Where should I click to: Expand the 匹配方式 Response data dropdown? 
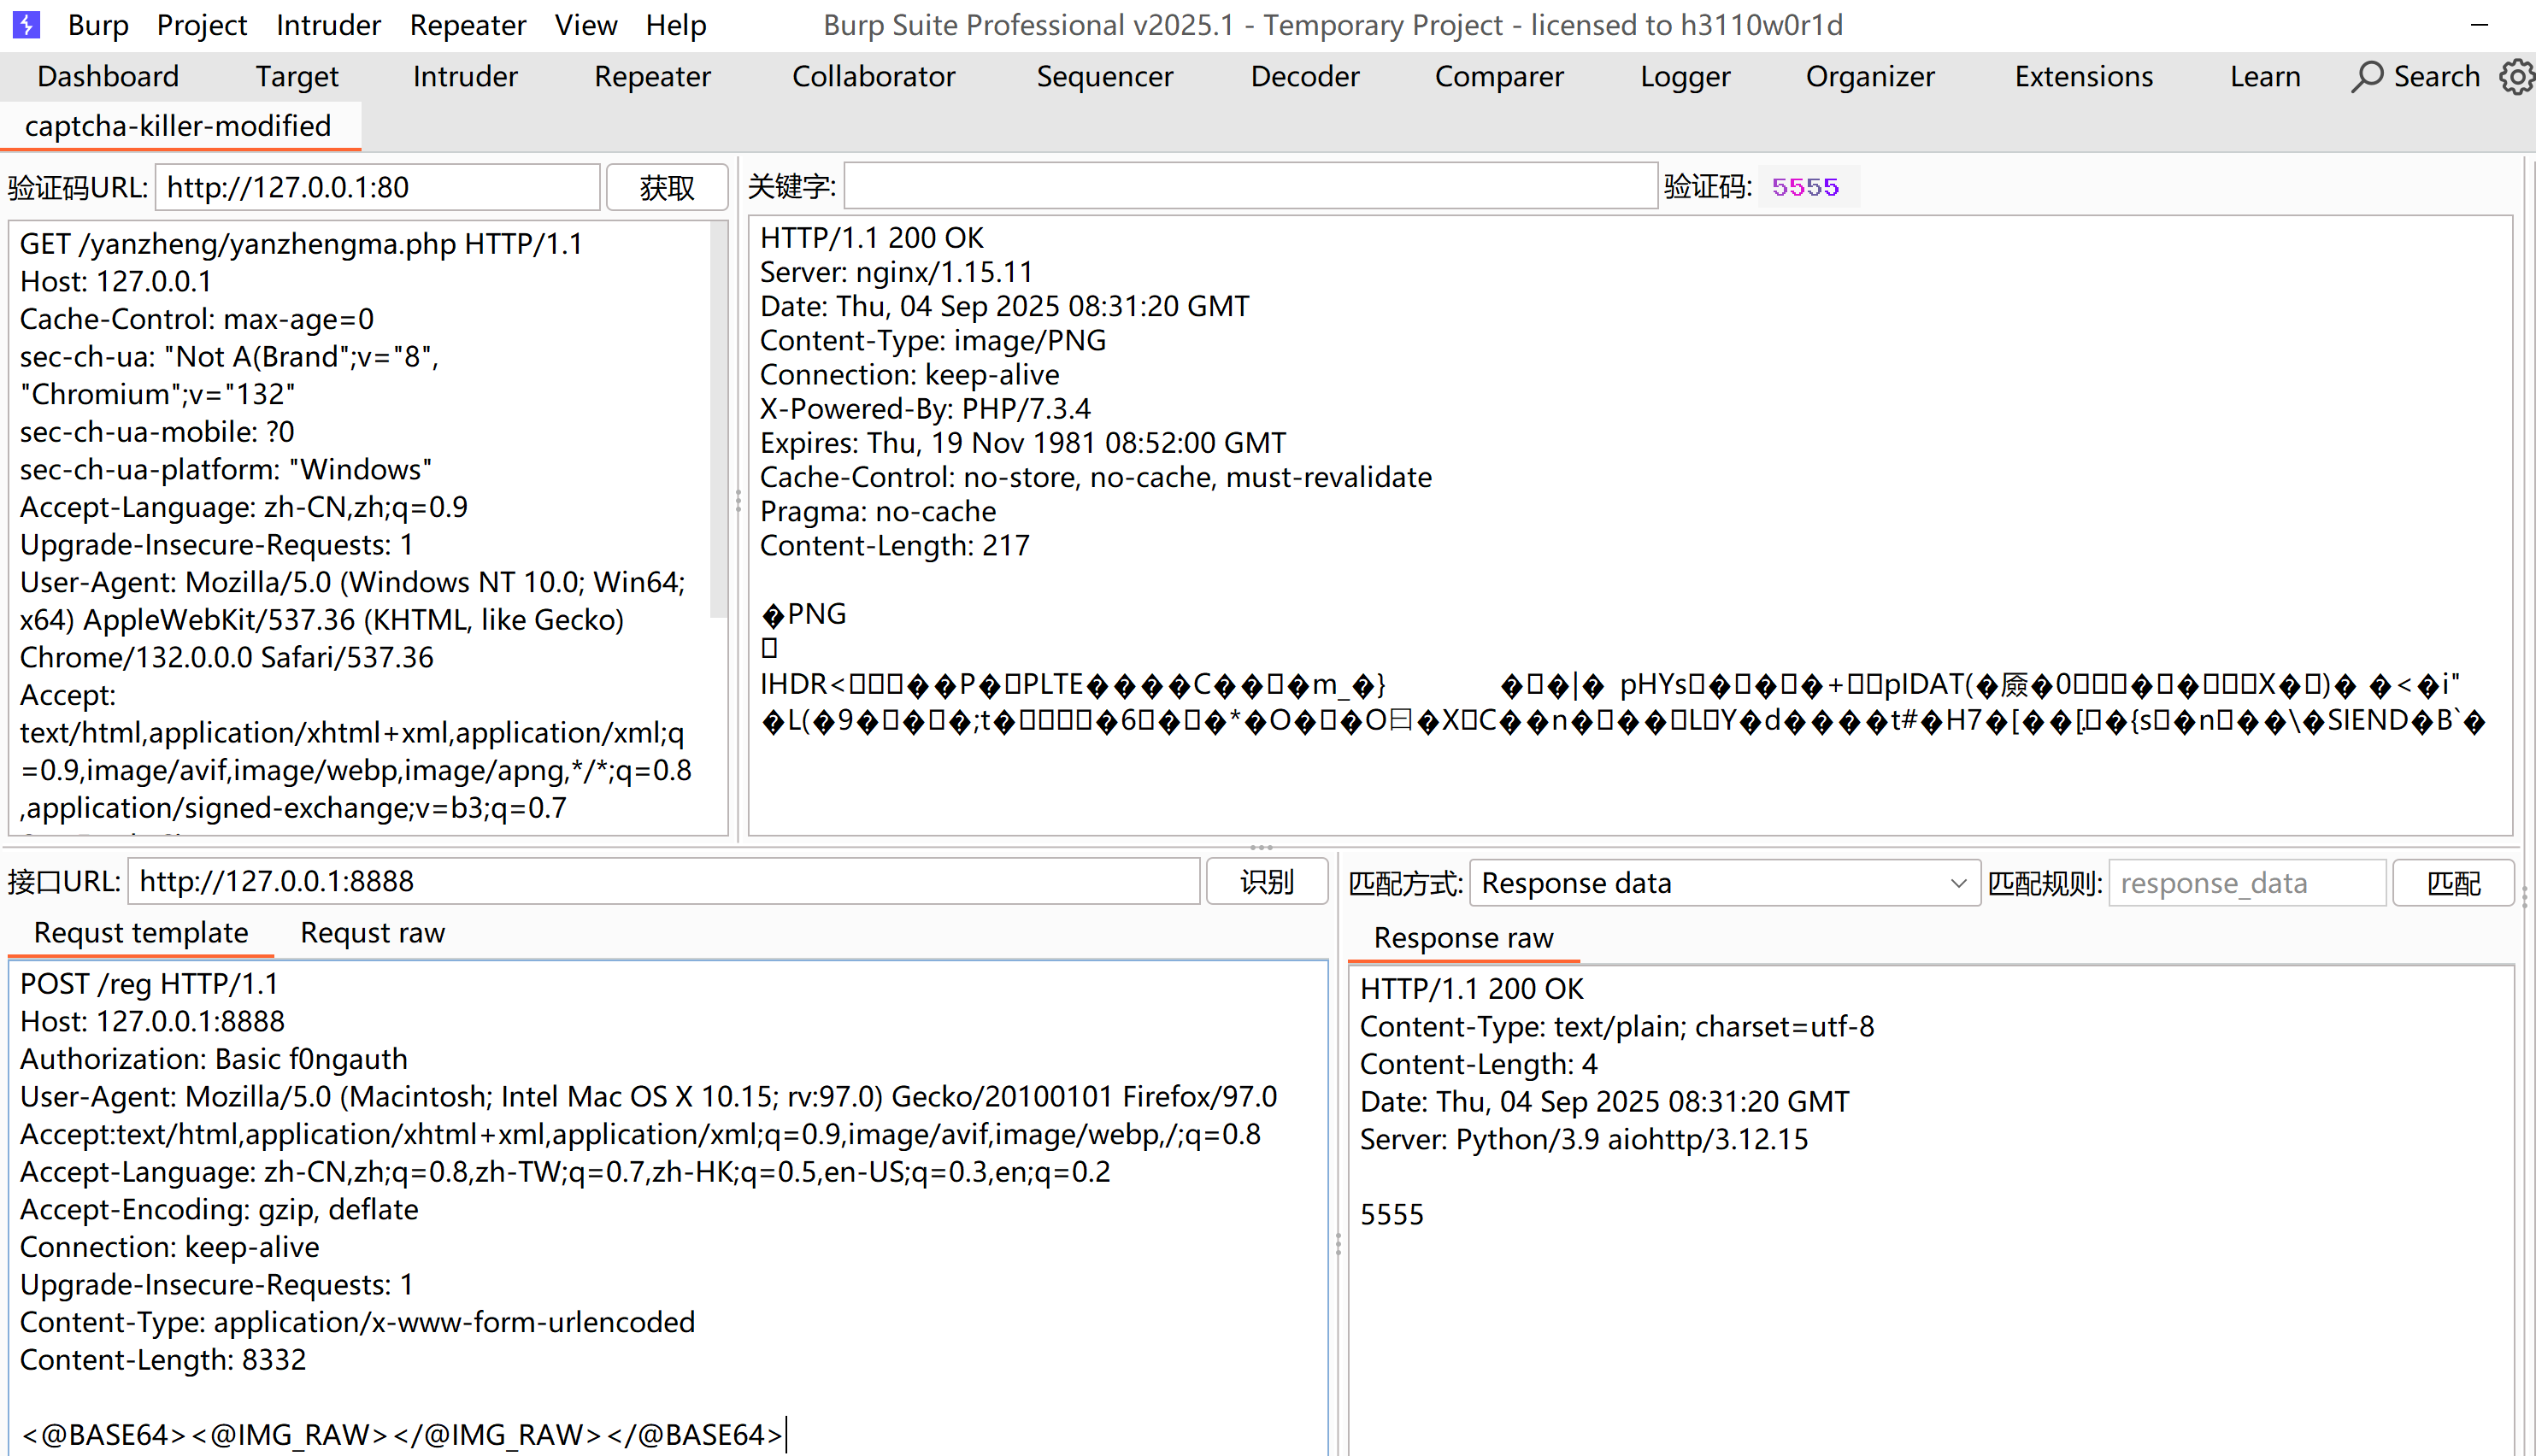(x=1724, y=884)
